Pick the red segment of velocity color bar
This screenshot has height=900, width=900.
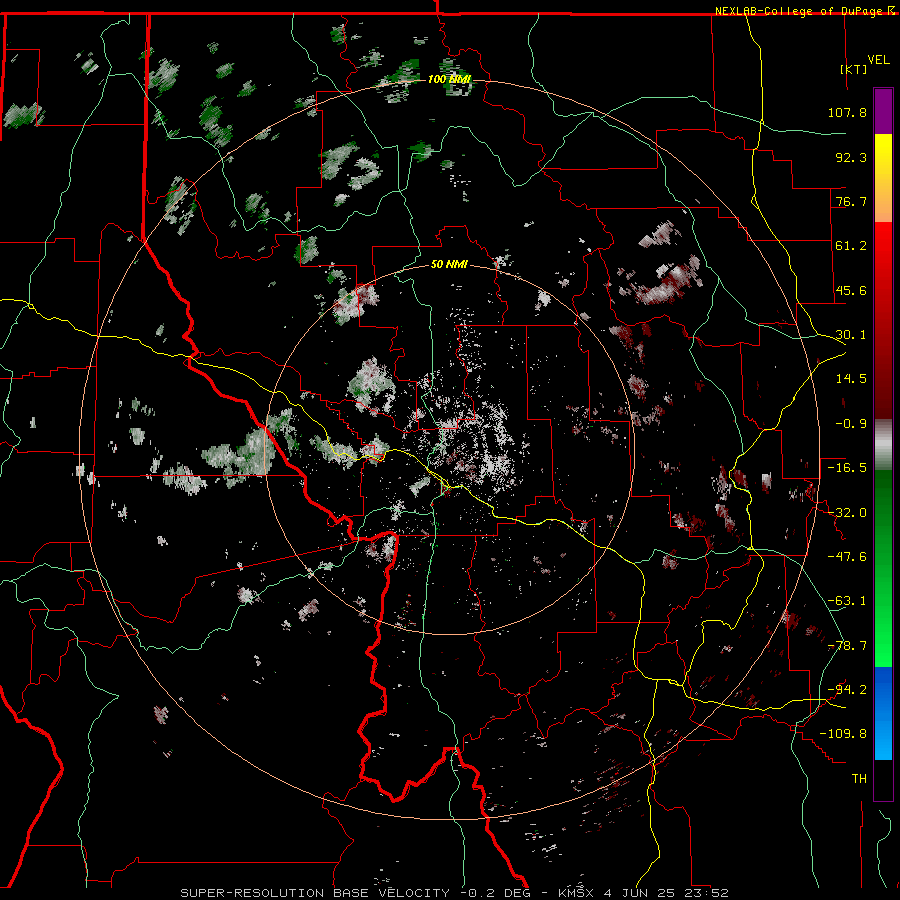[883, 321]
